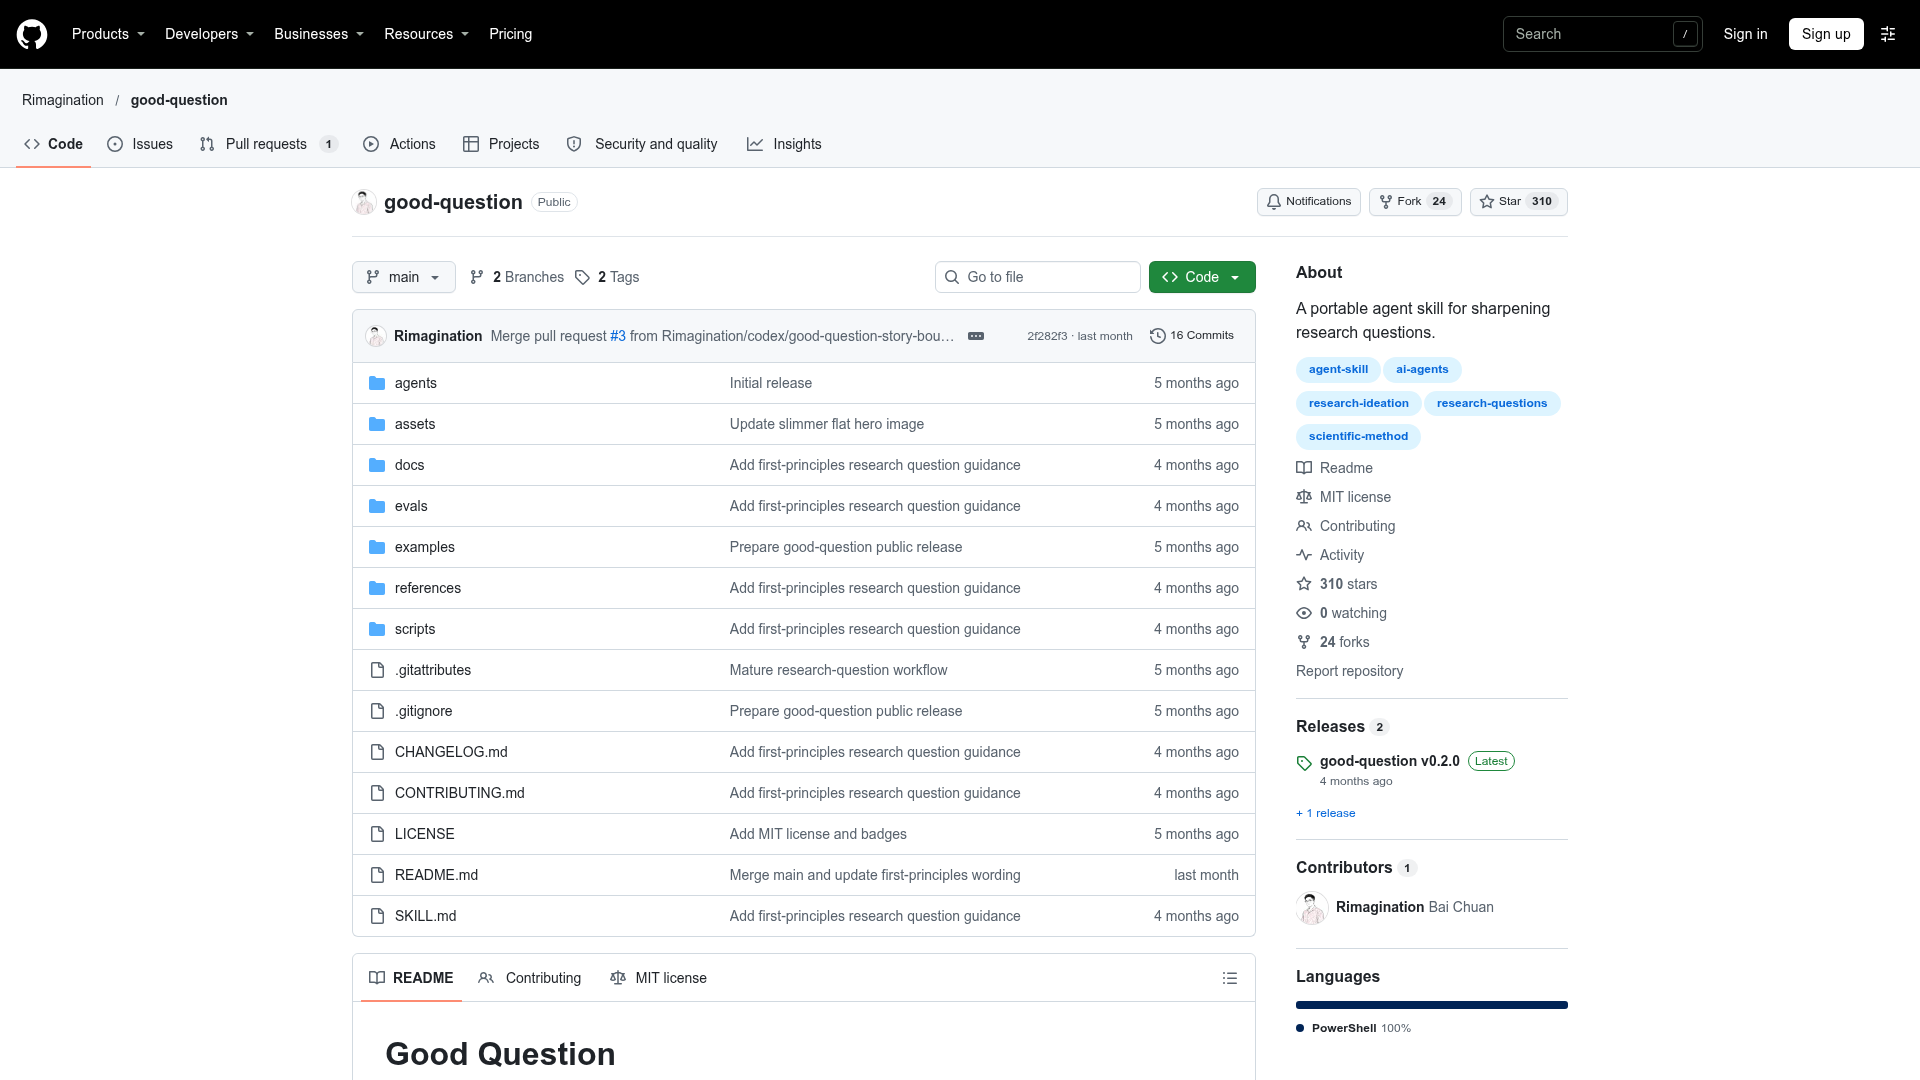
Task: Click the PowerShell language bar
Action: (1432, 1005)
